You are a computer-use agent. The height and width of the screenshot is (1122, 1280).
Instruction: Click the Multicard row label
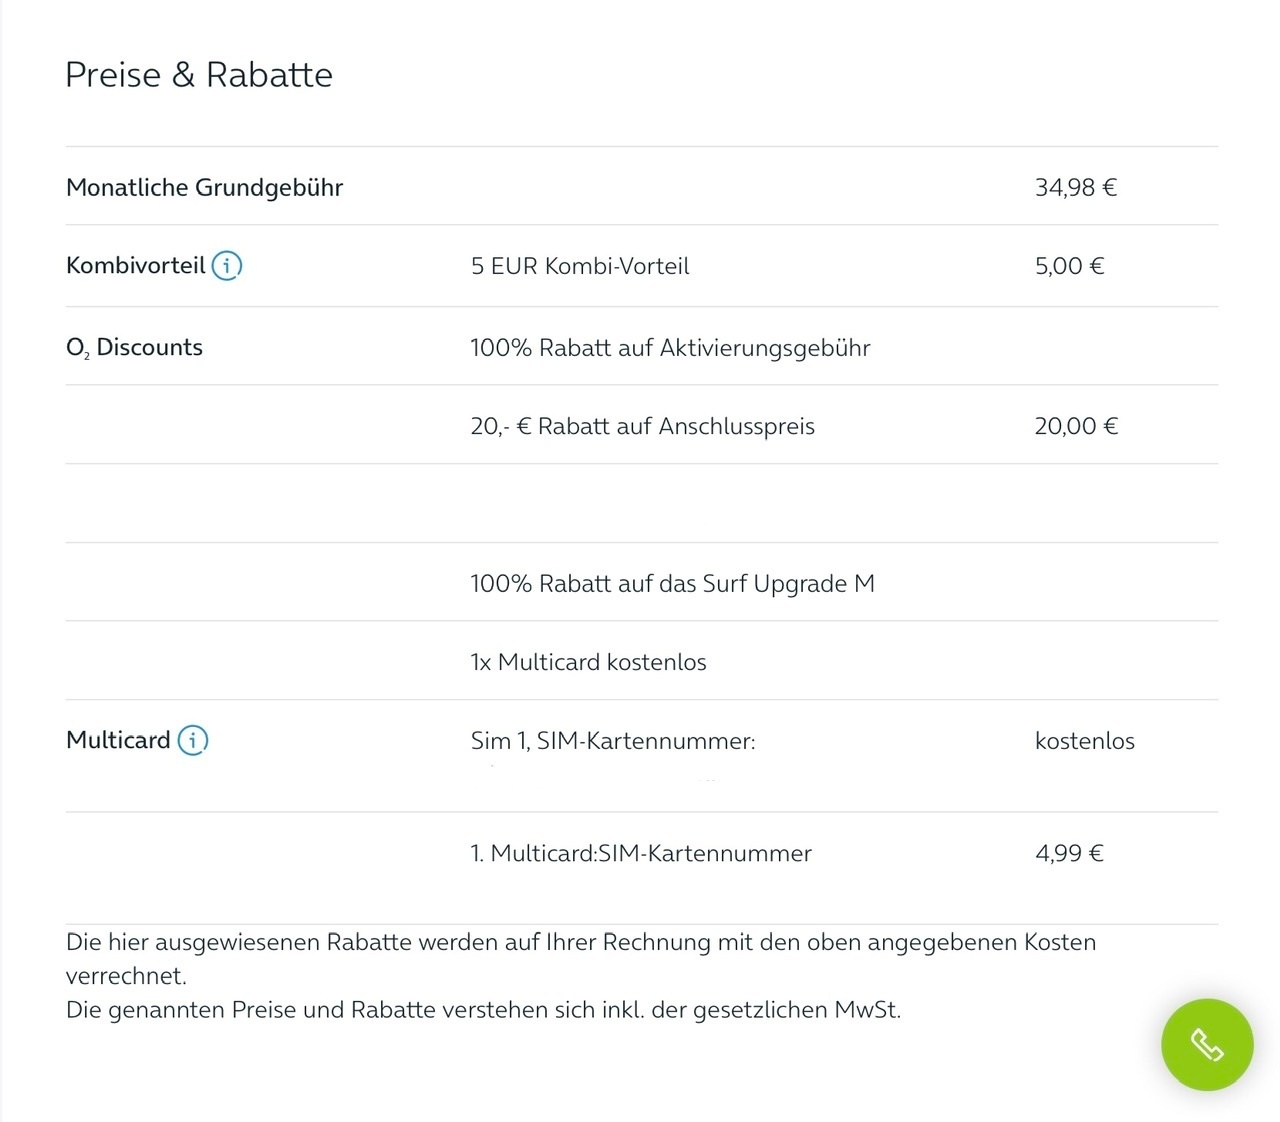pyautogui.click(x=118, y=740)
